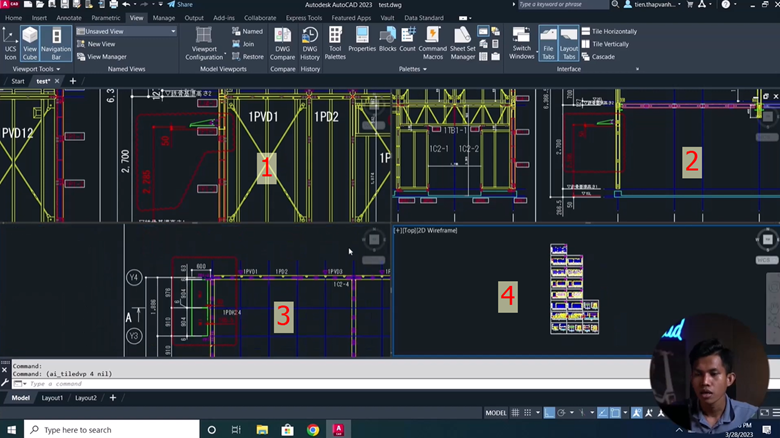Click Cascade windows
Viewport: 780px width, 438px height.
pos(598,57)
